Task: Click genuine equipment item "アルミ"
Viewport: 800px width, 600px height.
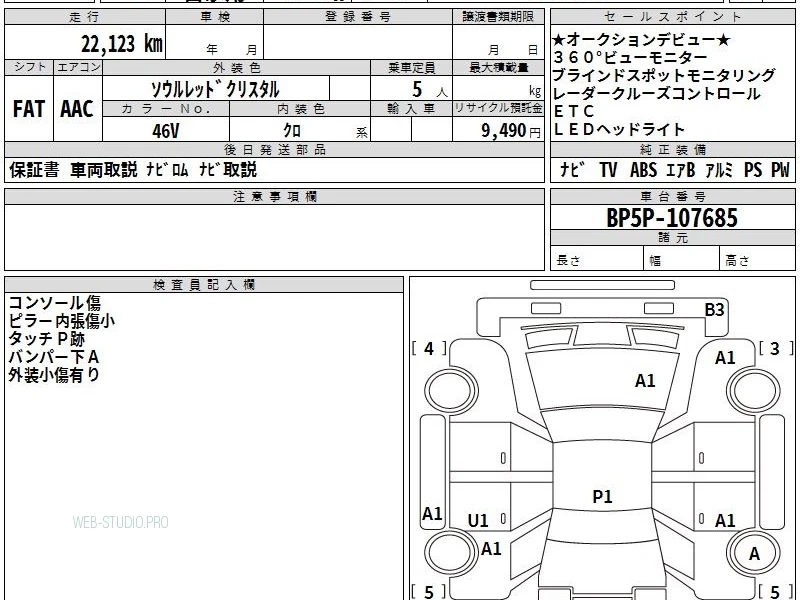Action: 719,170
